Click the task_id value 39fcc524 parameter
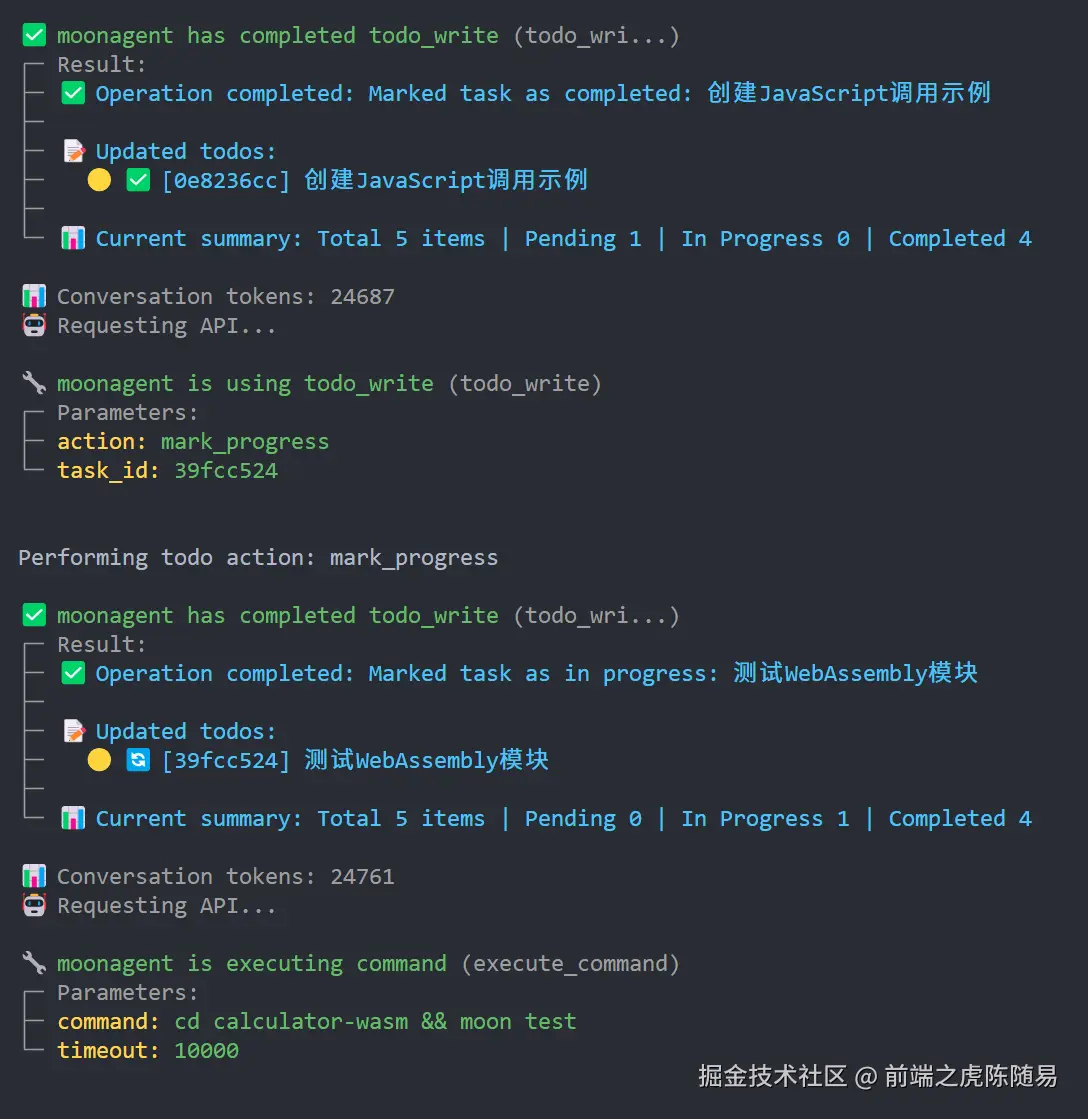This screenshot has height=1119, width=1088. (x=226, y=470)
